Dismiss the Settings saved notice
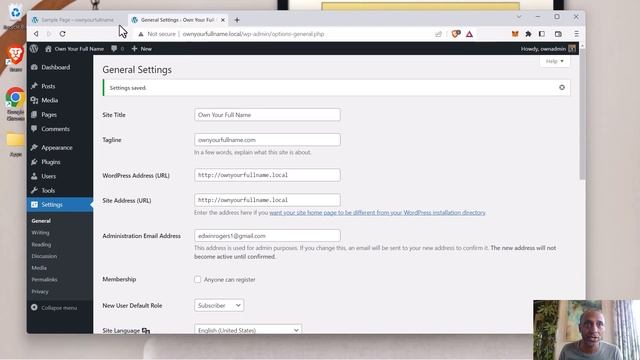The height and width of the screenshot is (360, 640). click(x=562, y=87)
